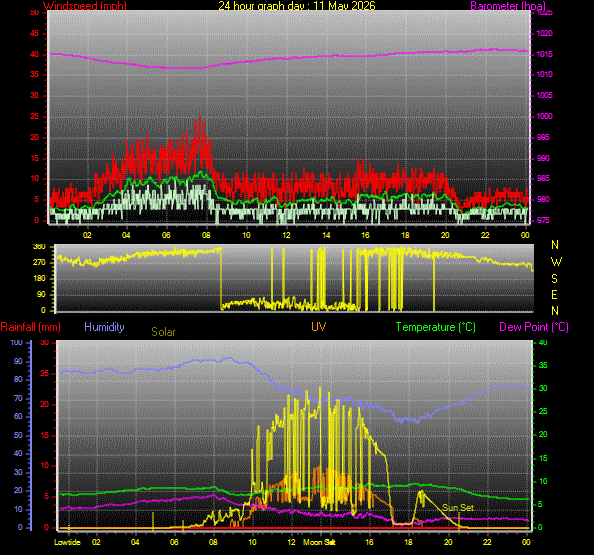Click the '1015' barometer axis value
Screen dimensions: 594x555
[544, 54]
